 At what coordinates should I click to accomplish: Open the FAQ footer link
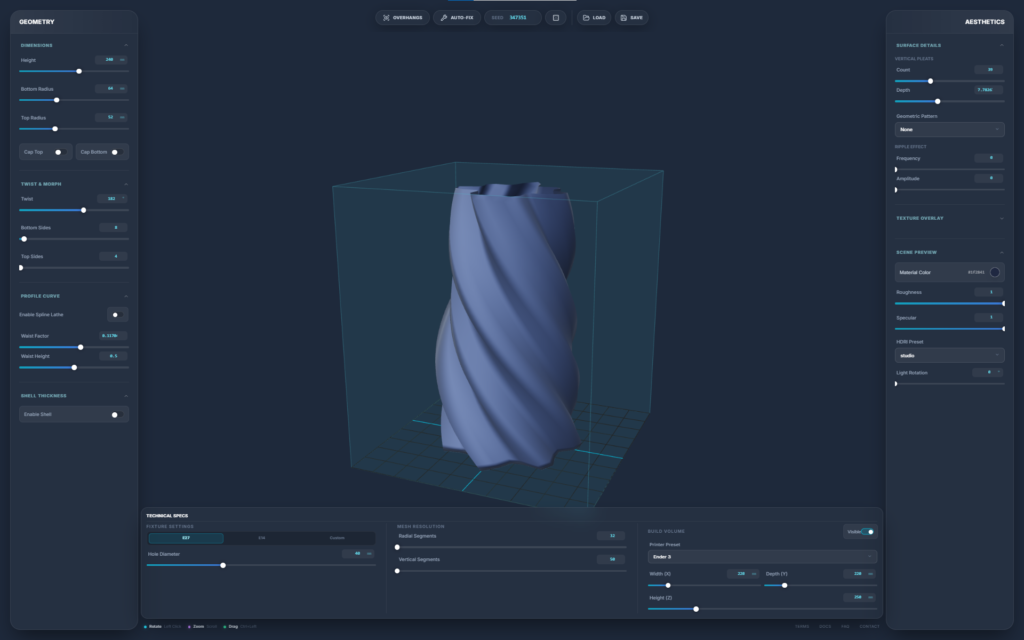(845, 626)
